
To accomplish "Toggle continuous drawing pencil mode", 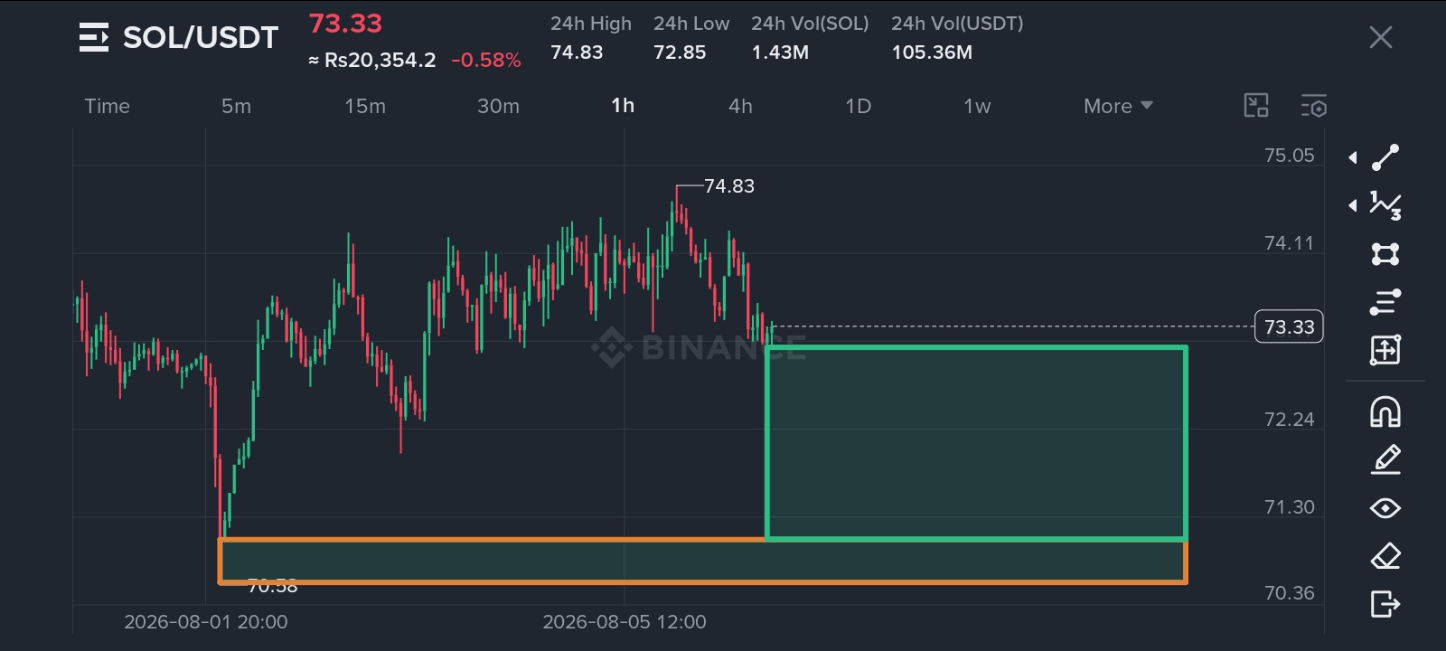I will click(x=1385, y=460).
